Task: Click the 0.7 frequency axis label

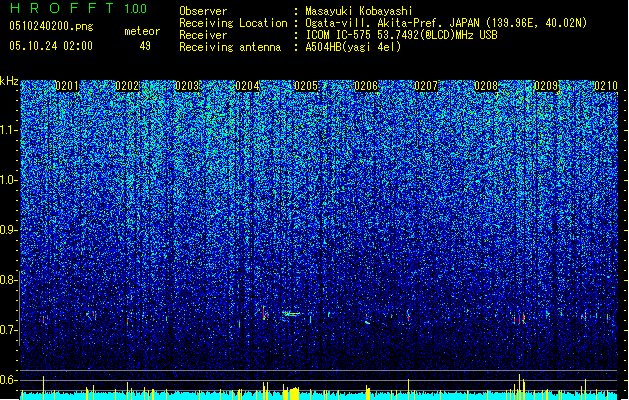Action: (x=8, y=330)
